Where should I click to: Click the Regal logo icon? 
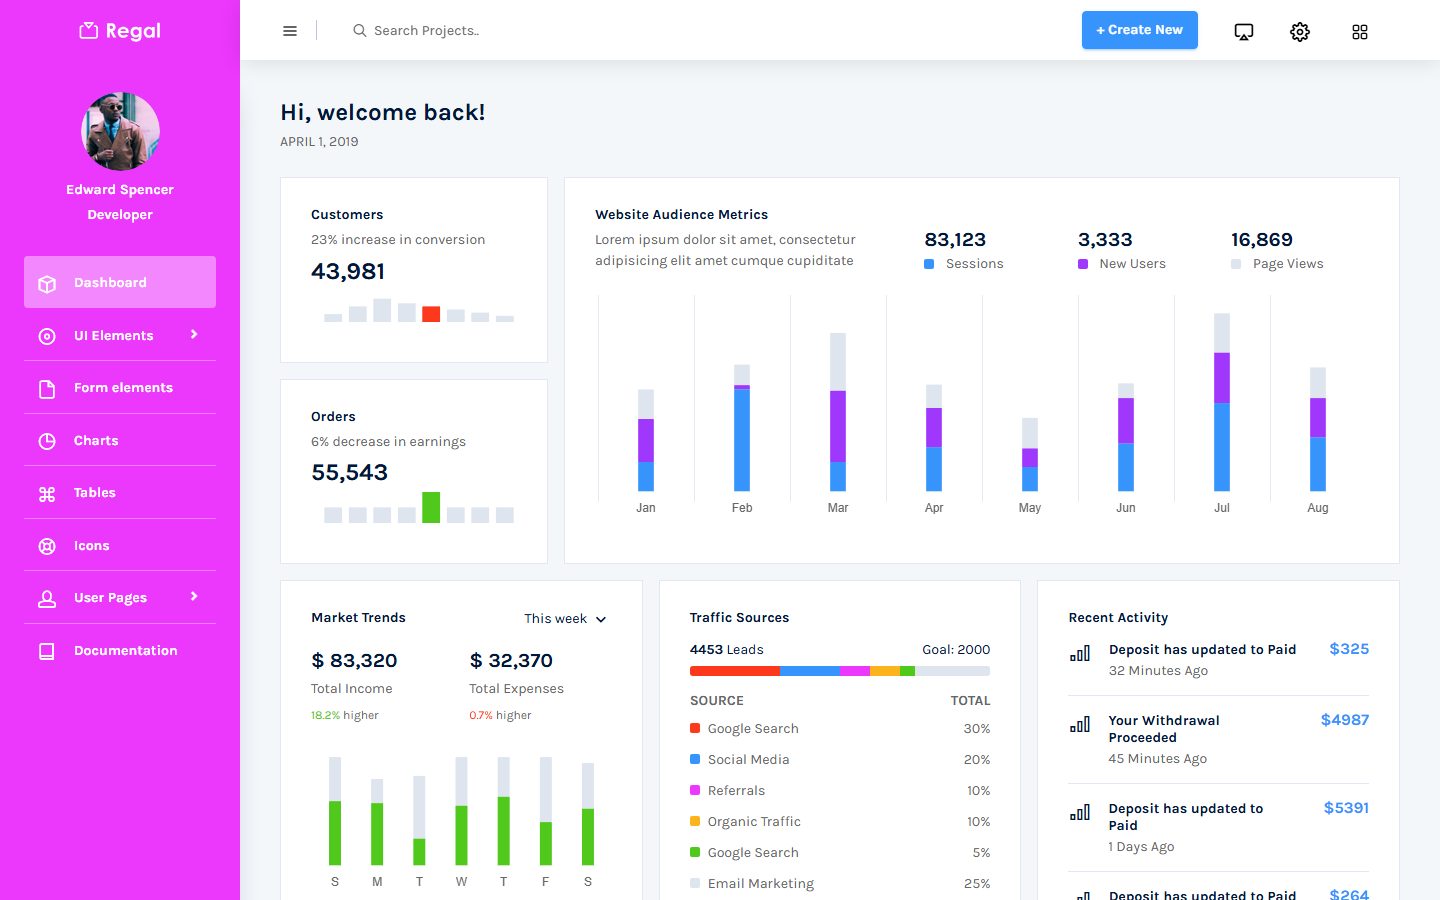[89, 31]
